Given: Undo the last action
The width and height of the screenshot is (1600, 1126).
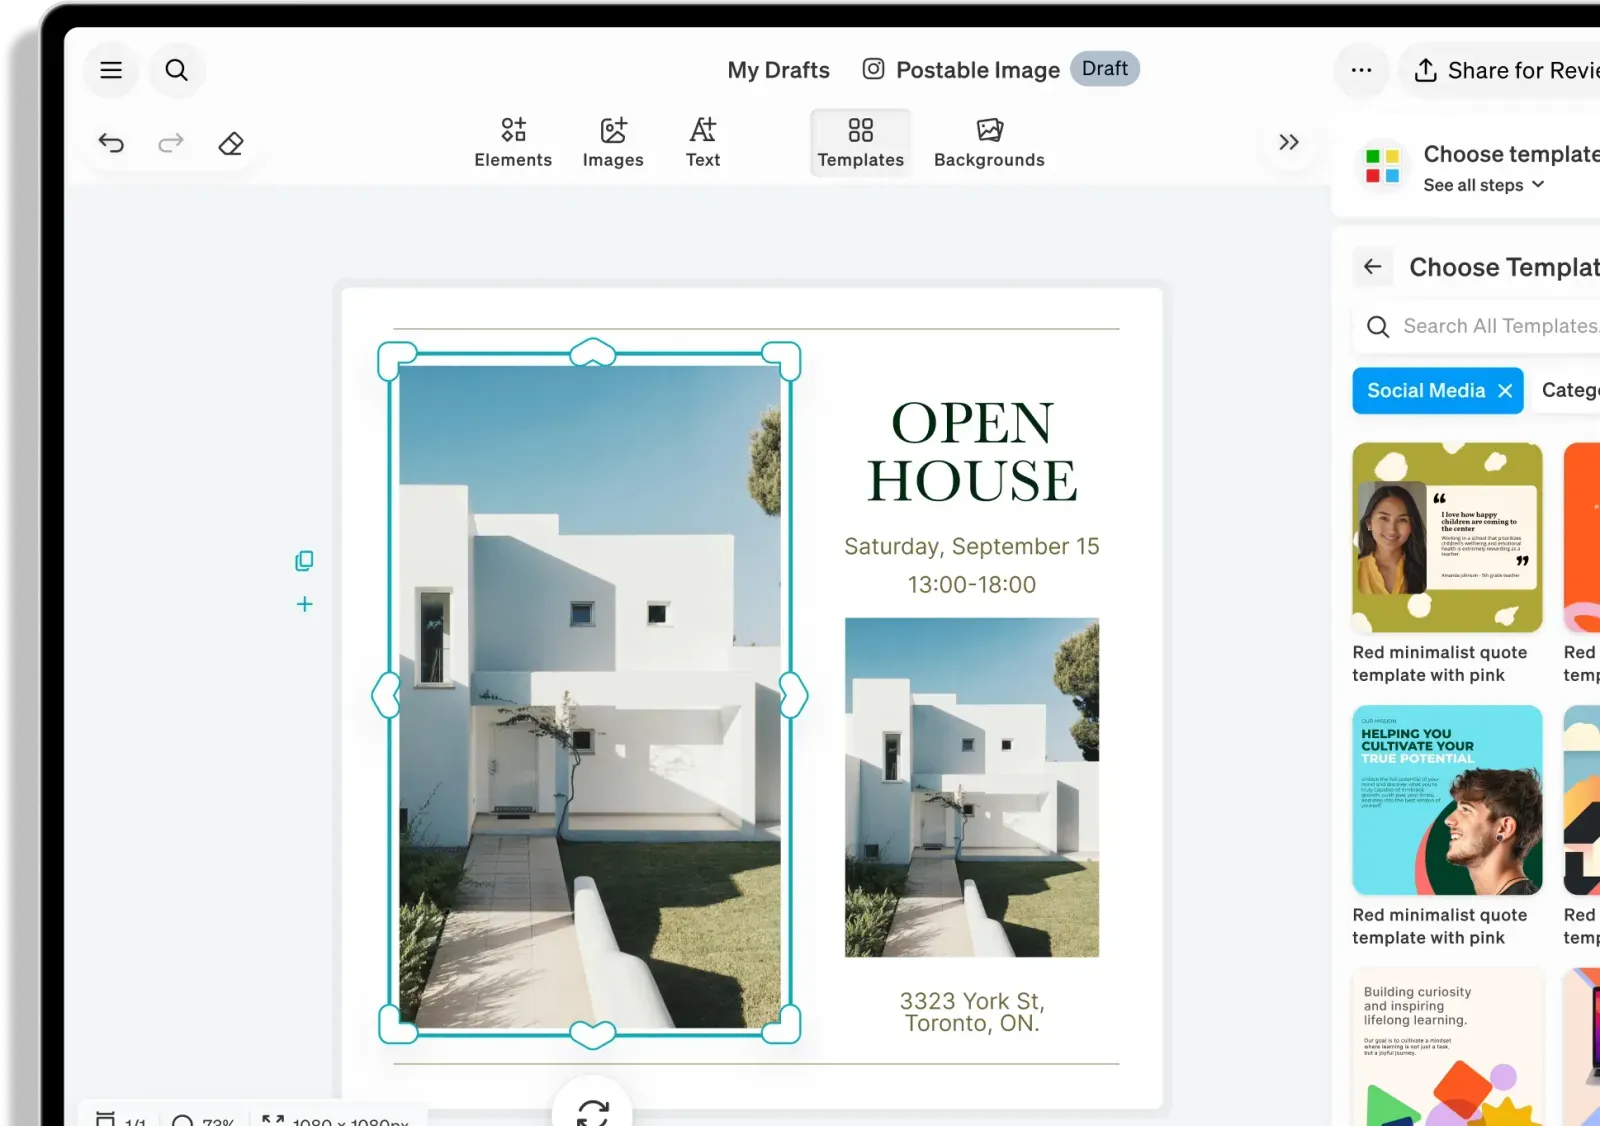Looking at the screenshot, I should (x=111, y=143).
